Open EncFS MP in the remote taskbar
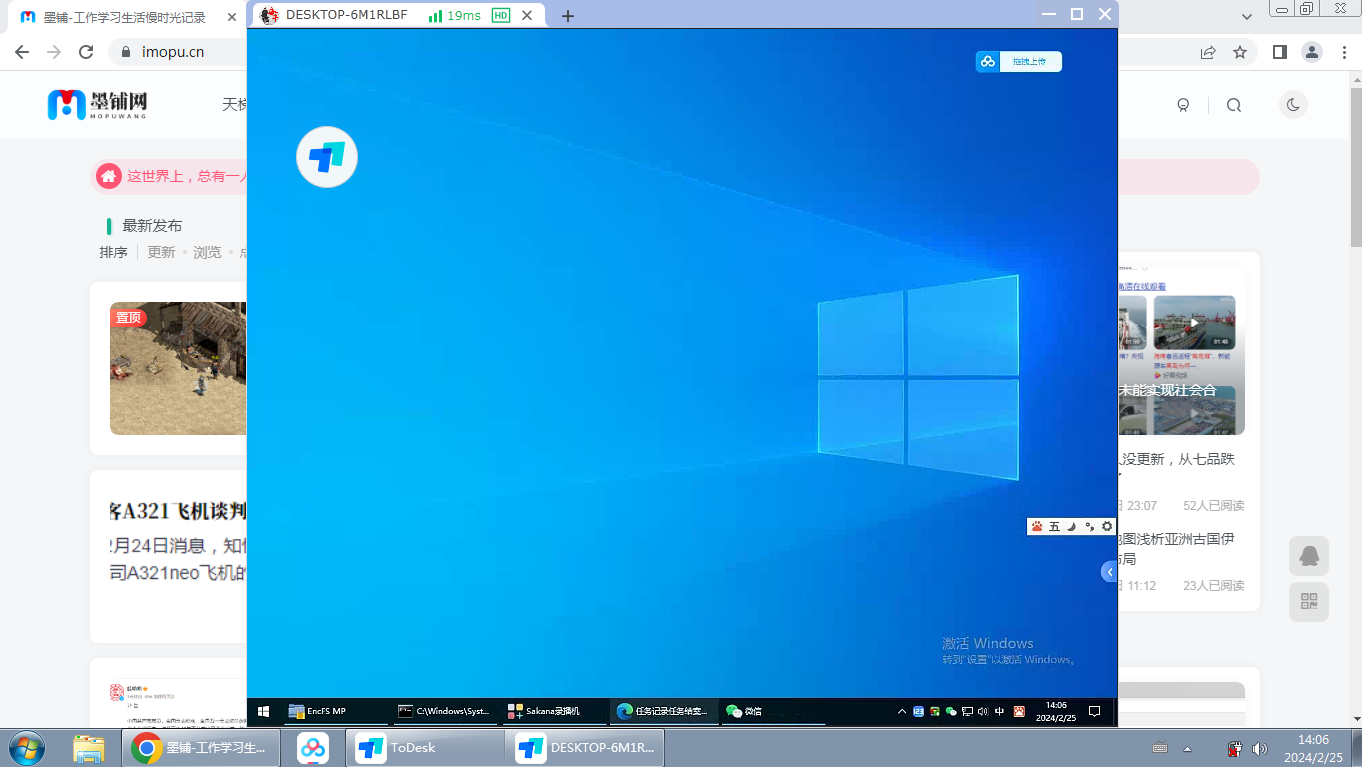This screenshot has height=767, width=1362. (x=334, y=711)
